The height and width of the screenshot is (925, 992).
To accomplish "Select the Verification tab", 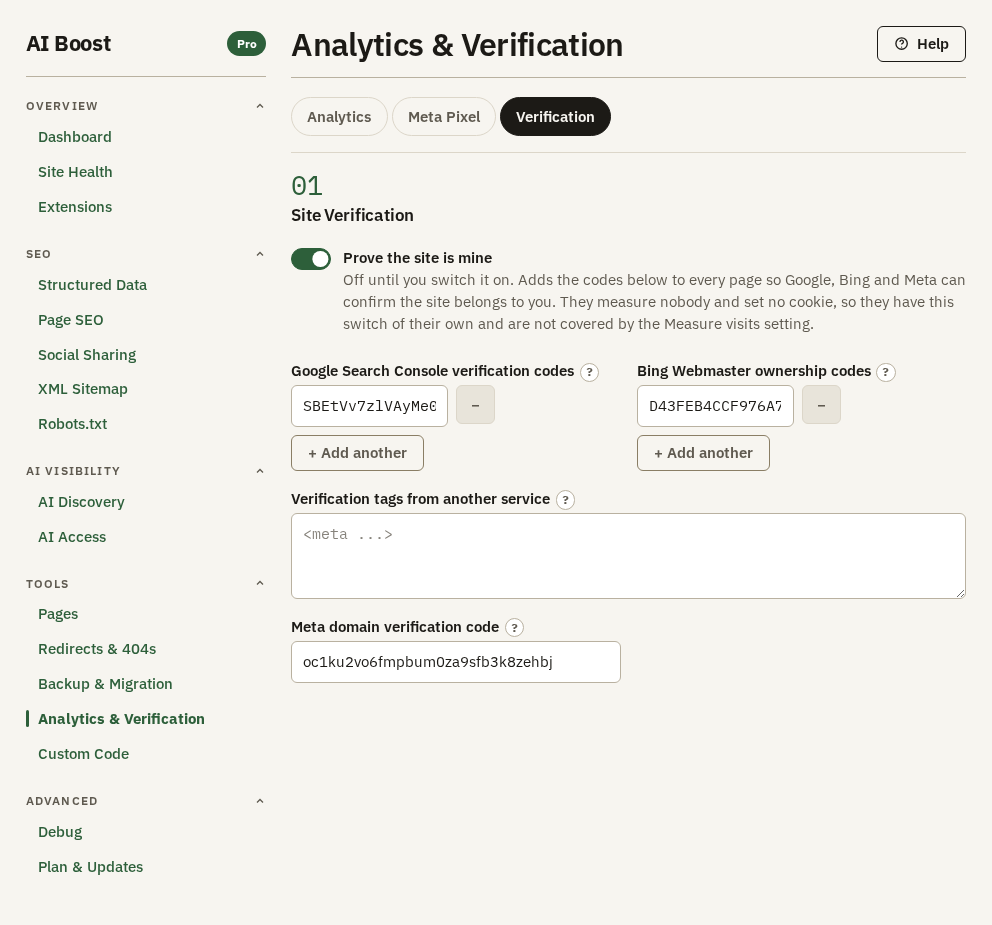I will pos(555,116).
